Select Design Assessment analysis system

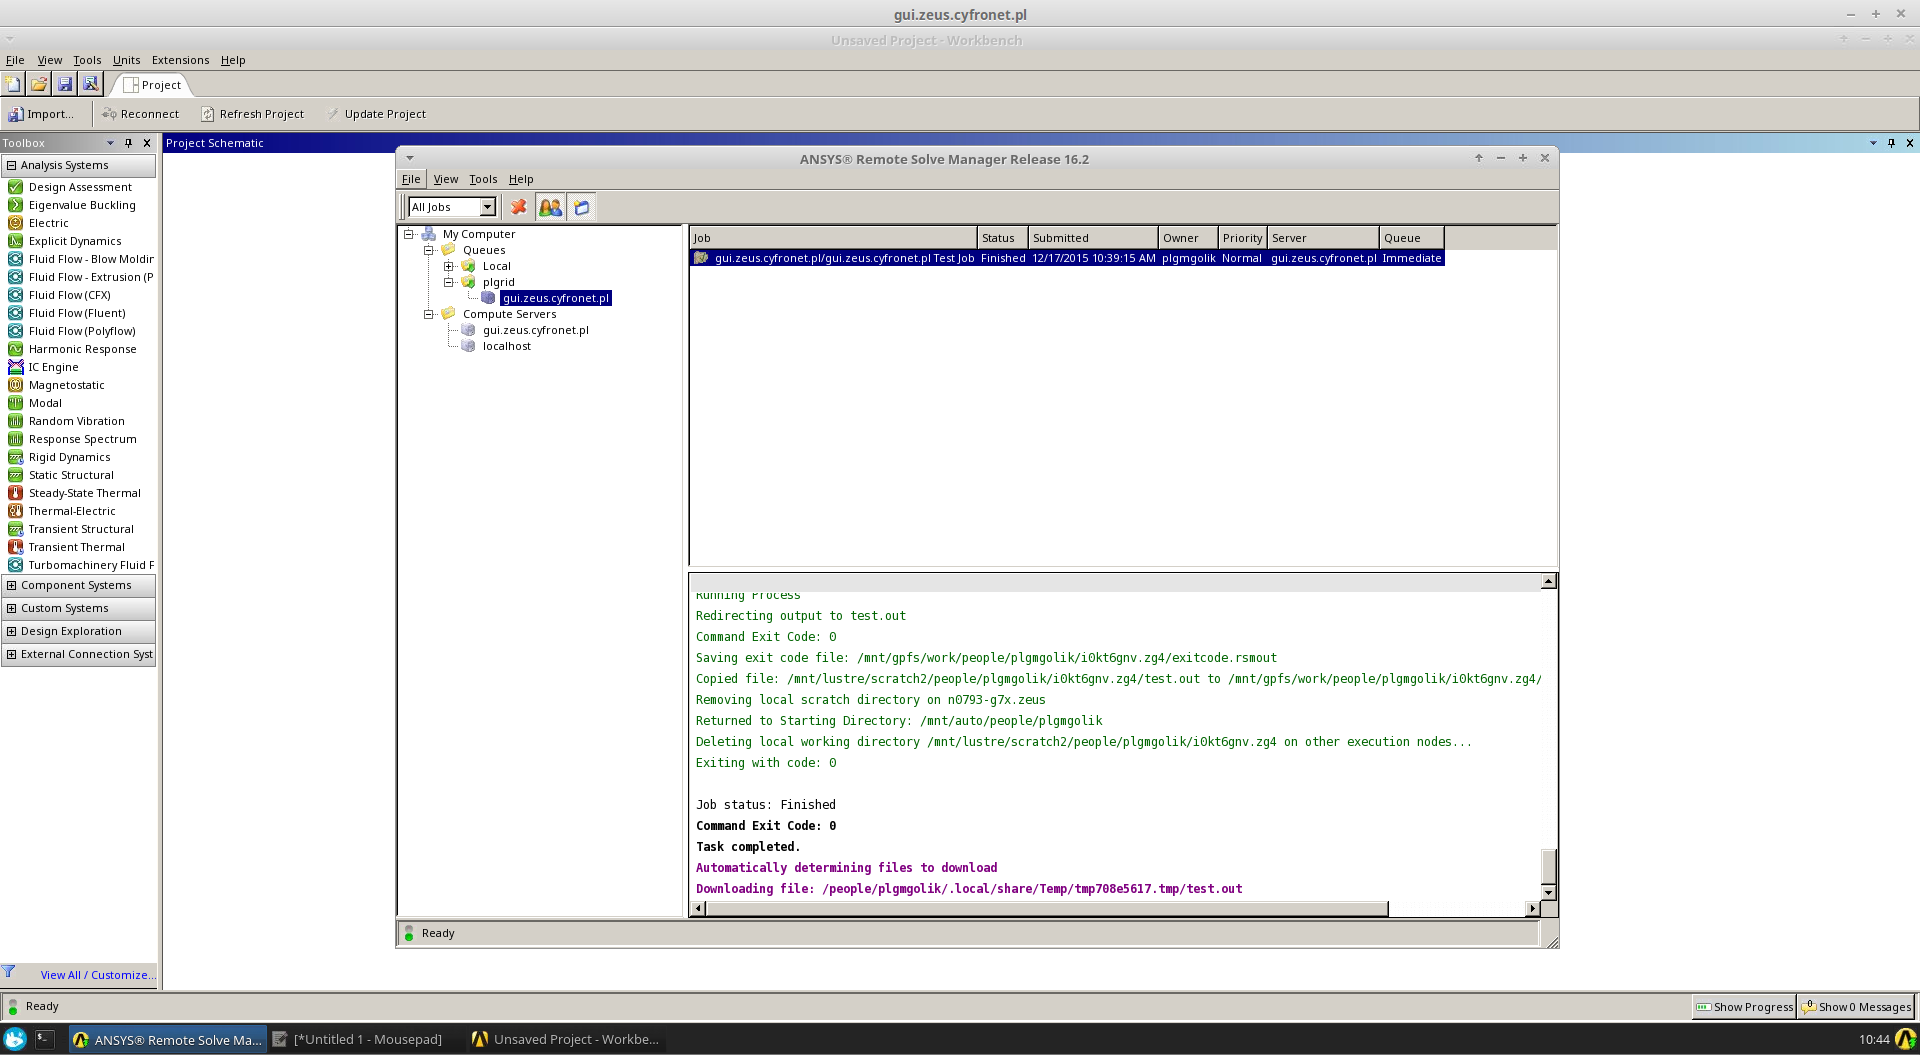pyautogui.click(x=80, y=187)
